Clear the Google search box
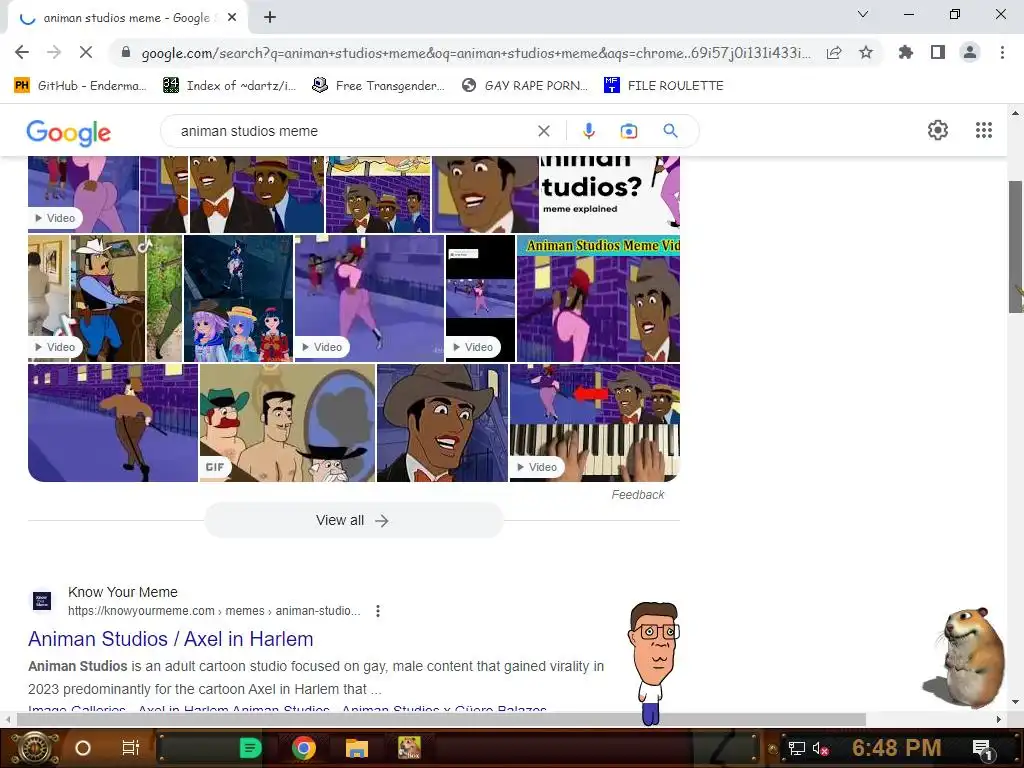 pos(543,131)
